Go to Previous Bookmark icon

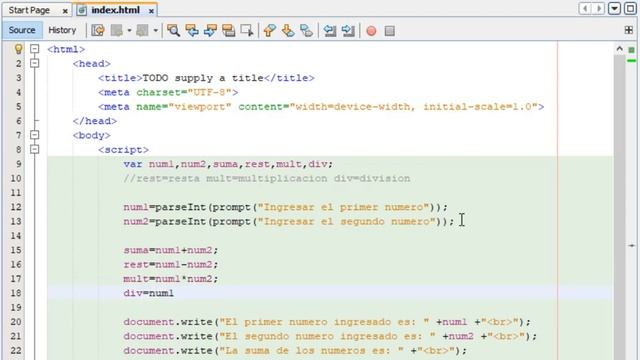[x=269, y=31]
